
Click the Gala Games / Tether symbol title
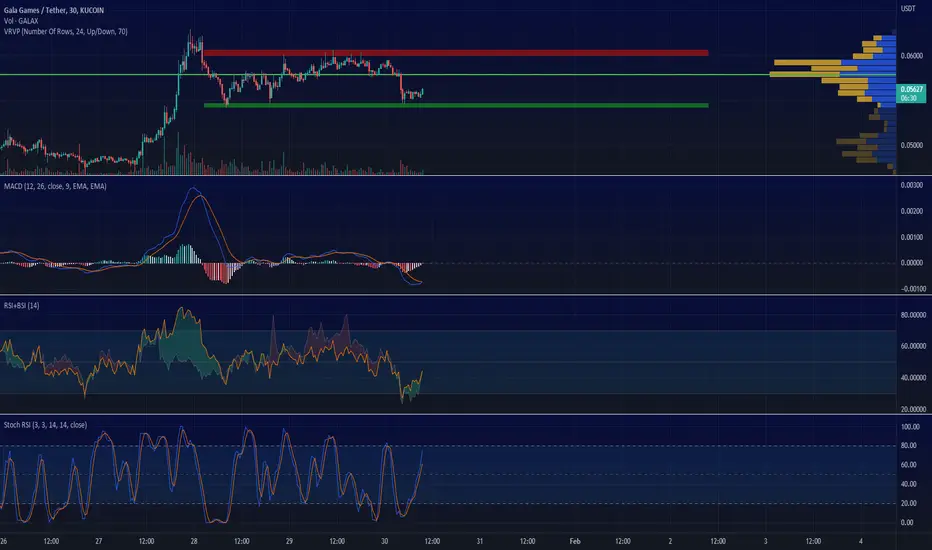(53, 10)
